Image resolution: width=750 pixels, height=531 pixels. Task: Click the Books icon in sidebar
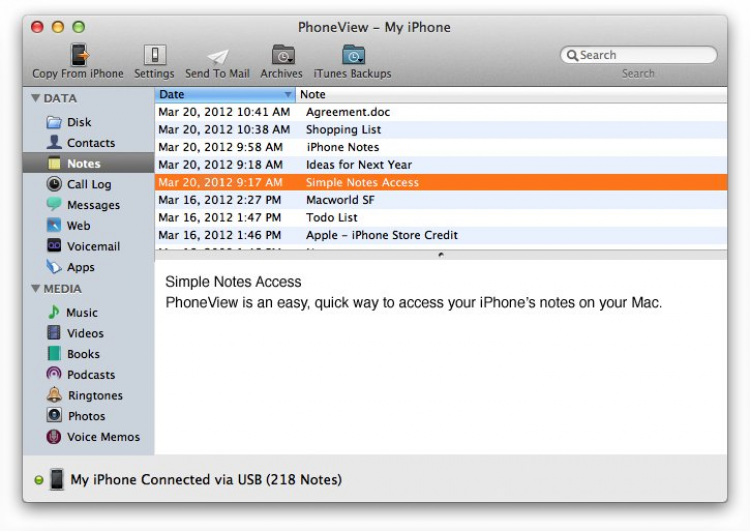[x=54, y=354]
